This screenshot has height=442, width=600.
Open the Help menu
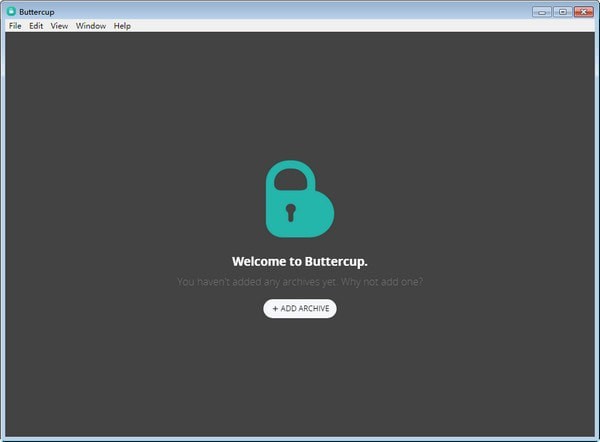click(x=122, y=26)
